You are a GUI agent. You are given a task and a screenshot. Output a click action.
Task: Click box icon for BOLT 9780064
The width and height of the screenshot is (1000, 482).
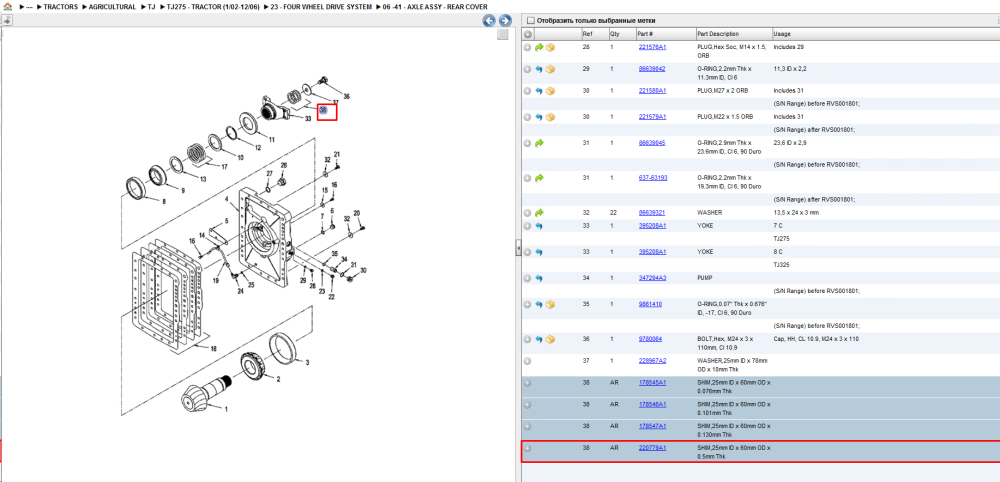(x=550, y=339)
